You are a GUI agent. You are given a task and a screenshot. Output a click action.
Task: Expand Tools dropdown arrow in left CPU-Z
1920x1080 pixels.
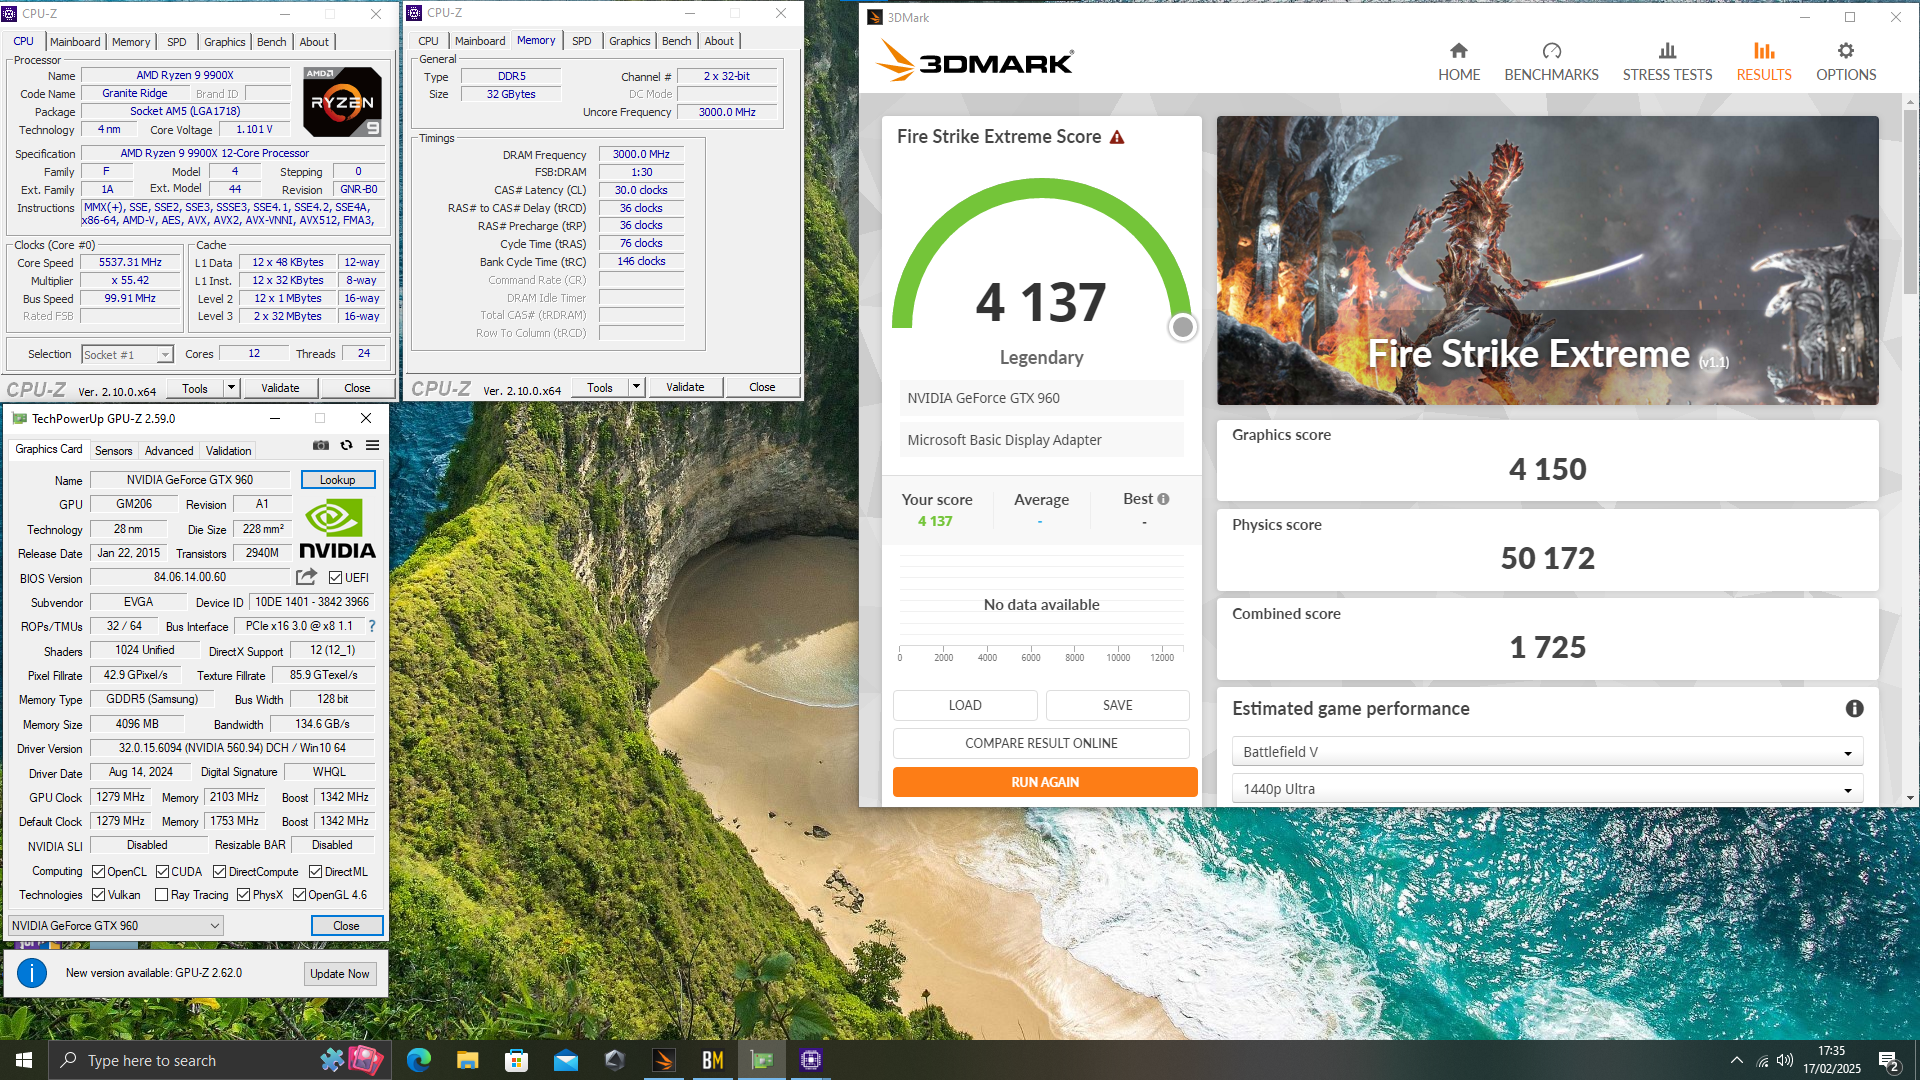(x=231, y=388)
